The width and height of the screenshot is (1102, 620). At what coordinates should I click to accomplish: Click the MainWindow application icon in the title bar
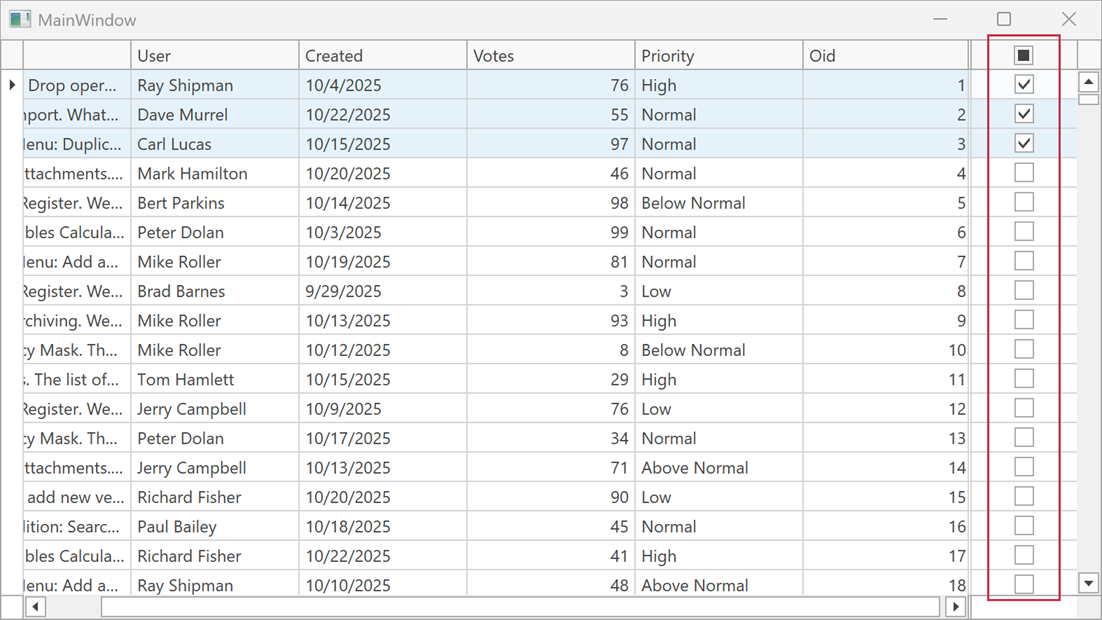pos(22,19)
